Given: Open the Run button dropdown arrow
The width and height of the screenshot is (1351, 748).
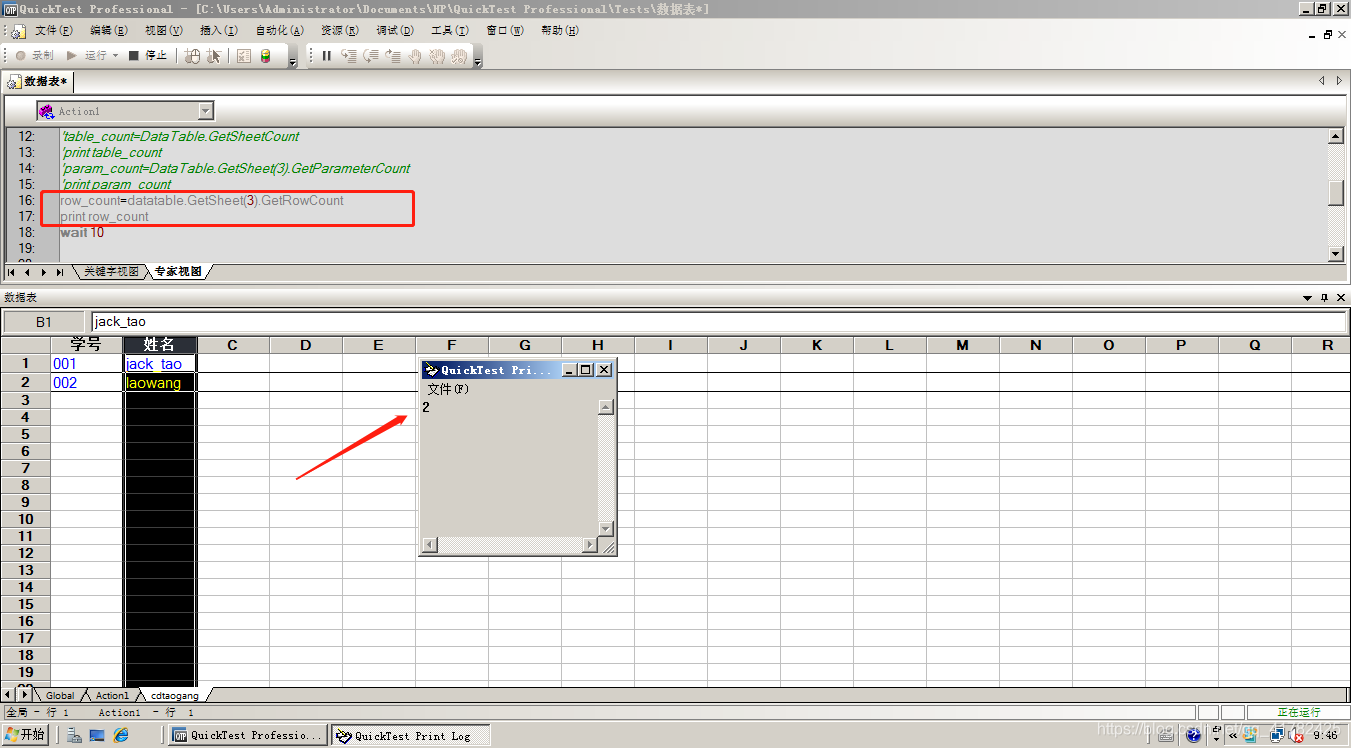Looking at the screenshot, I should 116,56.
